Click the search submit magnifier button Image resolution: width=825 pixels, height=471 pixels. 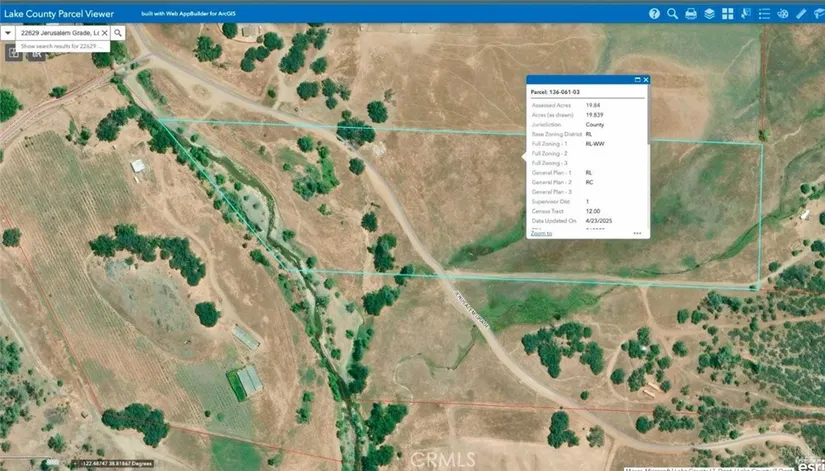117,33
